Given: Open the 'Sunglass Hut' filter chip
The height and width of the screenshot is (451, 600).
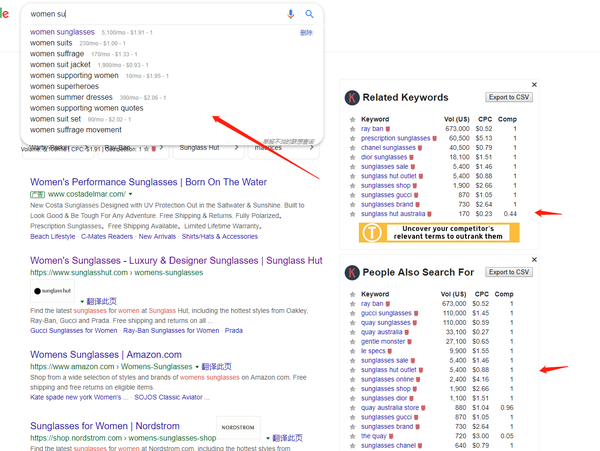Looking at the screenshot, I should (x=209, y=148).
